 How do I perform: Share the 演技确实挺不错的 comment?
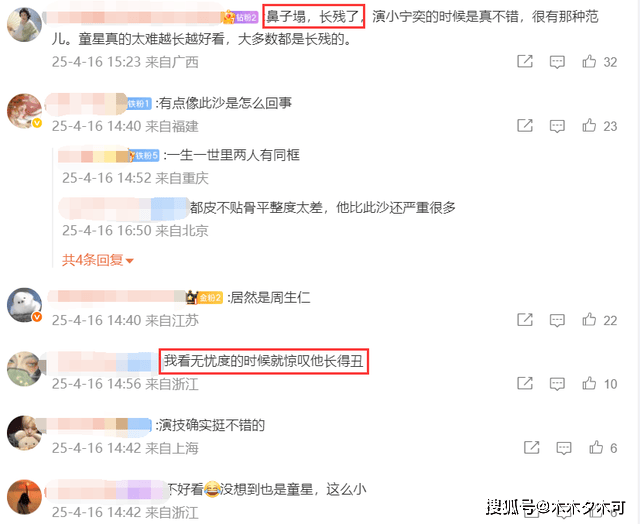coord(531,448)
